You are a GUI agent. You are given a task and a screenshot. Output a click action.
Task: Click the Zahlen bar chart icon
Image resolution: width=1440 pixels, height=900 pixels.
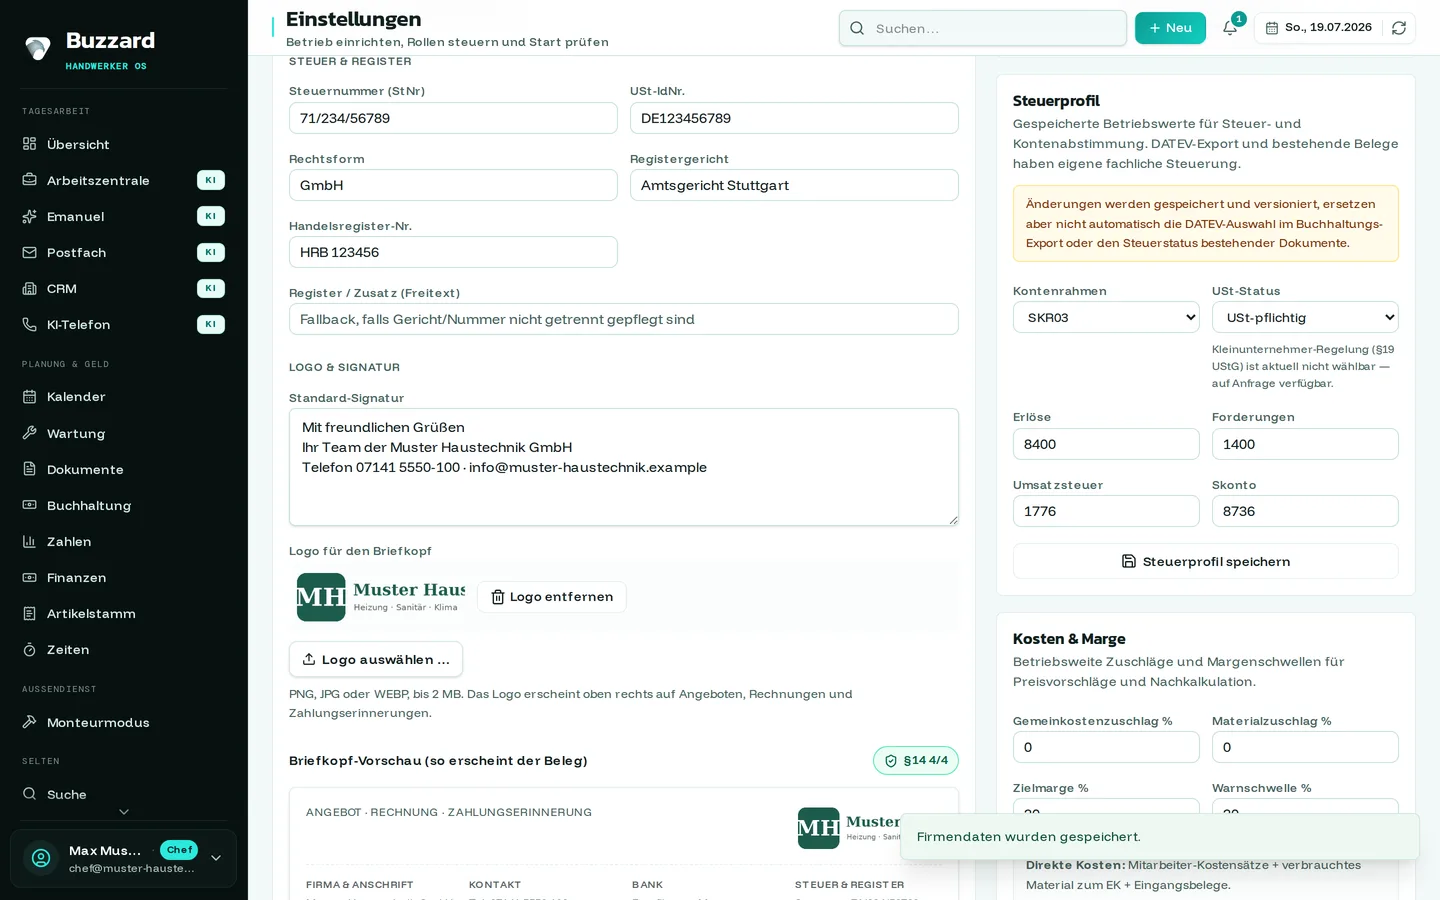(30, 541)
